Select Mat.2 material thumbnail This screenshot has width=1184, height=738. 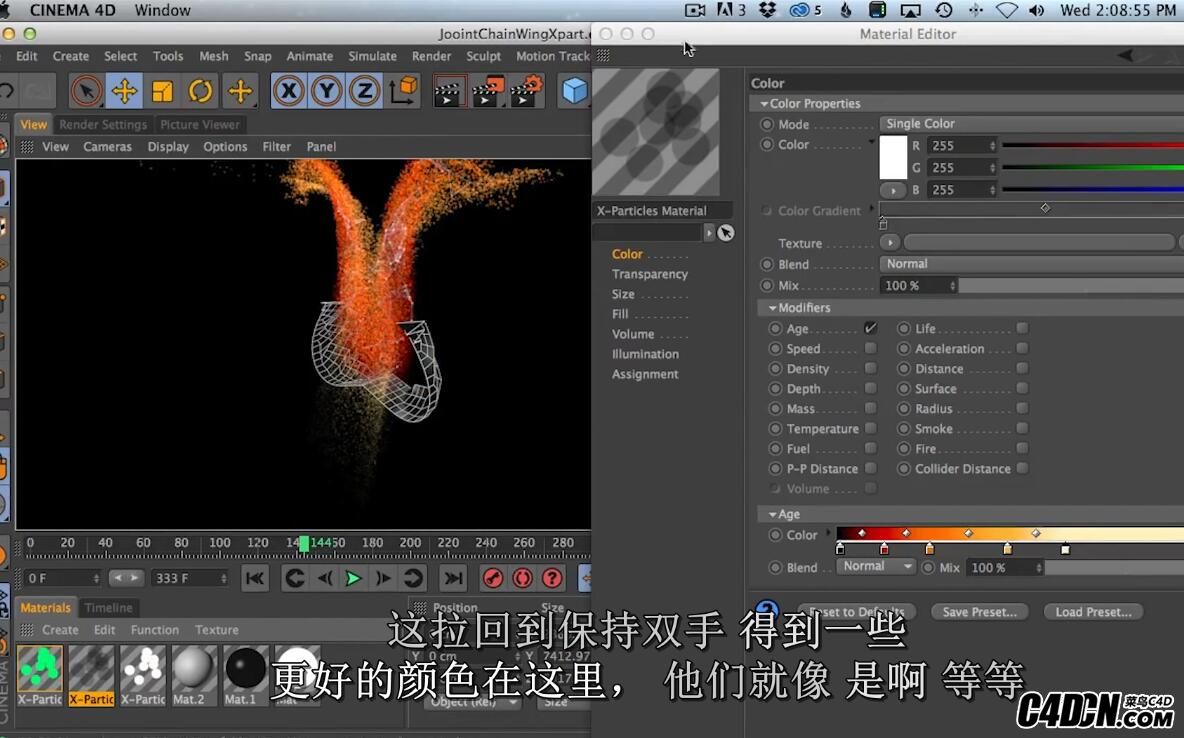[193, 669]
